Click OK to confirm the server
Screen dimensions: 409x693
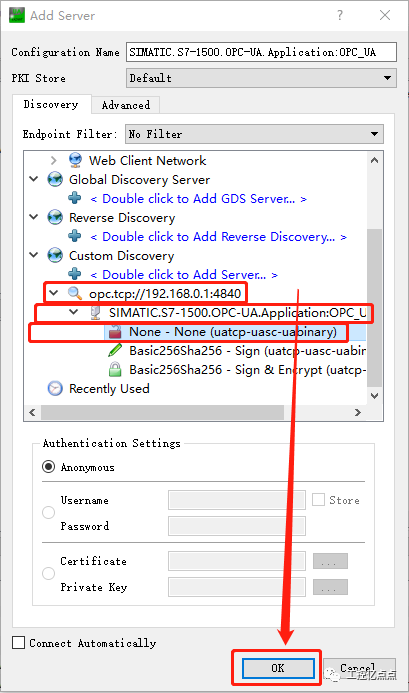pyautogui.click(x=278, y=668)
